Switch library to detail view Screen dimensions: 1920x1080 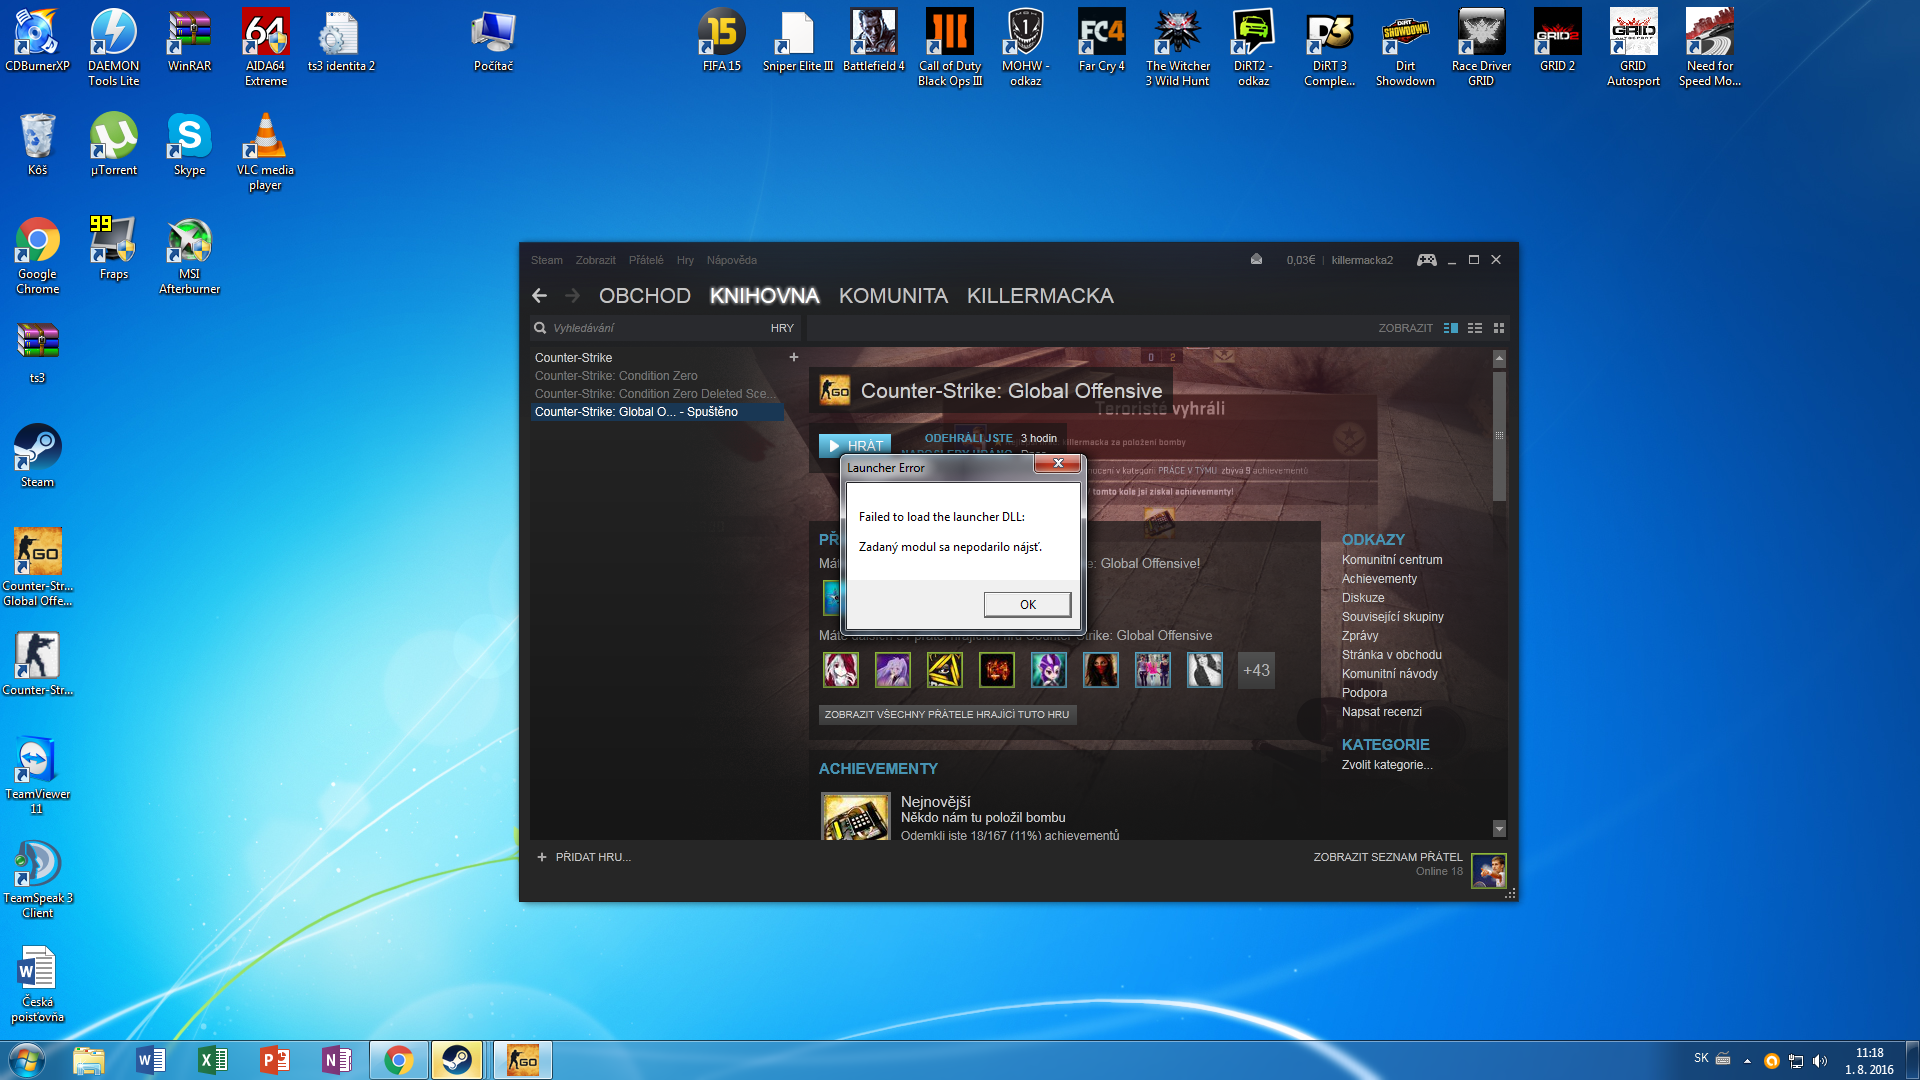(1450, 328)
